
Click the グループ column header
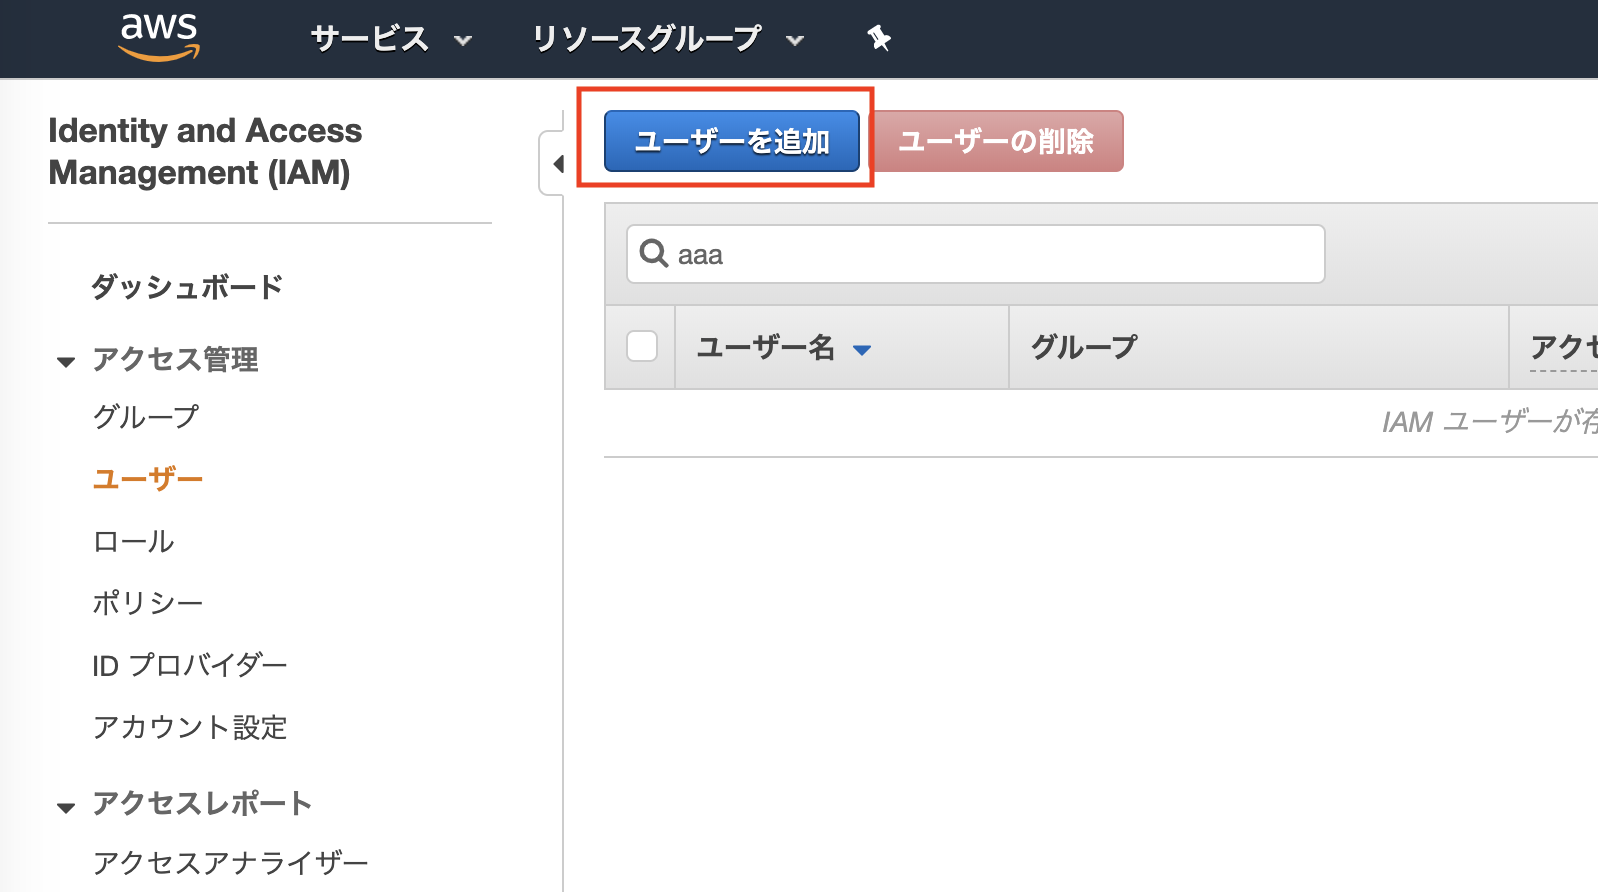[x=1084, y=347]
